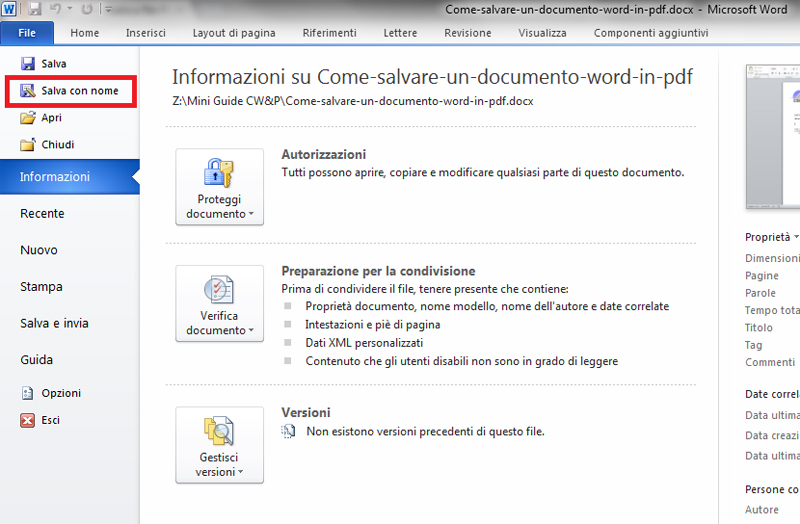Open the File tab

coord(27,33)
